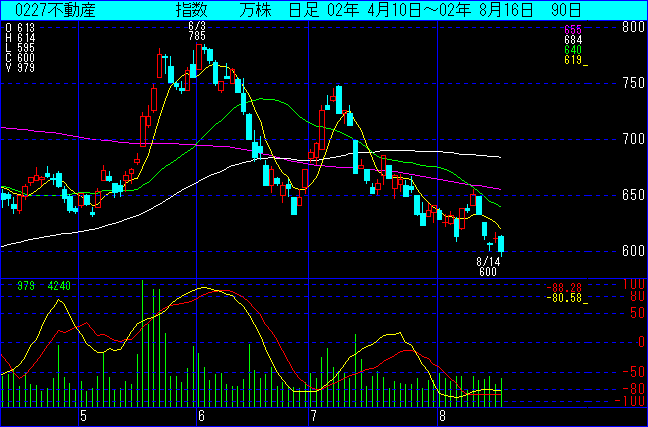Click the red oscillator value -88.28
This screenshot has width=648, height=427.
click(564, 288)
